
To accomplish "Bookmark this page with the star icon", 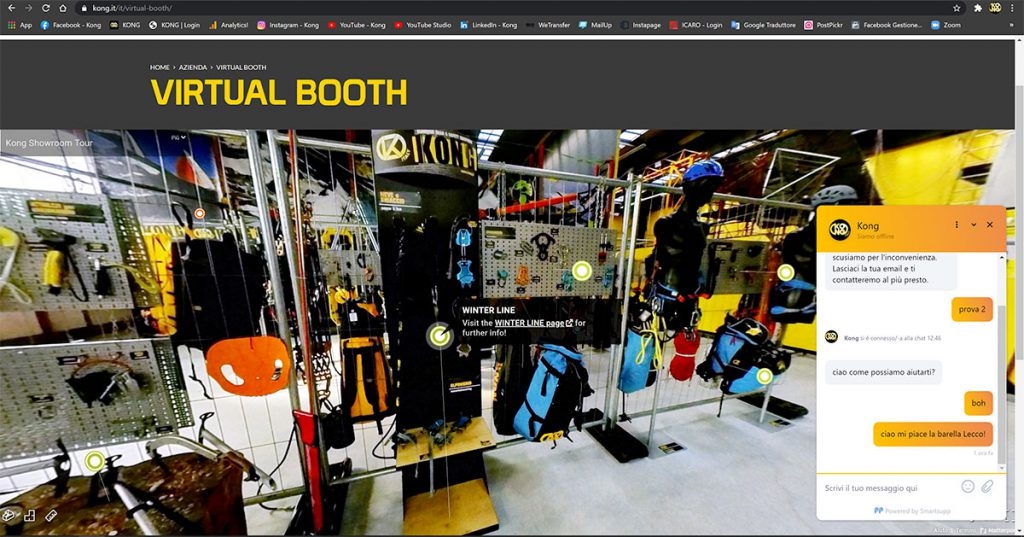I will coord(957,8).
